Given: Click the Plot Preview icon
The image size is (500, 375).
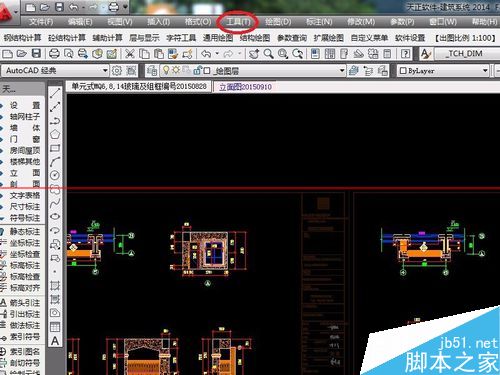Looking at the screenshot, I should [68, 54].
